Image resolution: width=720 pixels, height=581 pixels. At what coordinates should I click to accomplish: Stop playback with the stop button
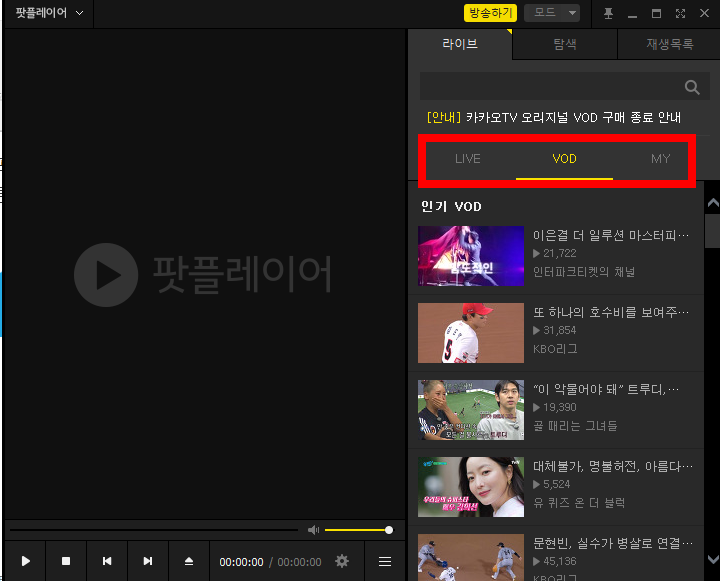66,561
